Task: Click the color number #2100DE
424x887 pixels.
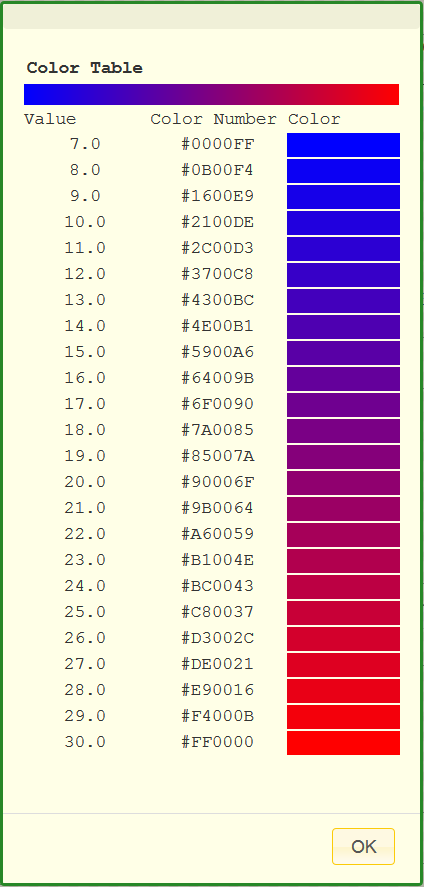Action: 218,222
